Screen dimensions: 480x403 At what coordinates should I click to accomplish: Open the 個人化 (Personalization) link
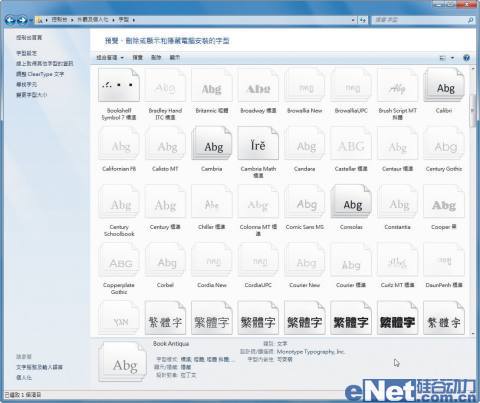pyautogui.click(x=24, y=377)
